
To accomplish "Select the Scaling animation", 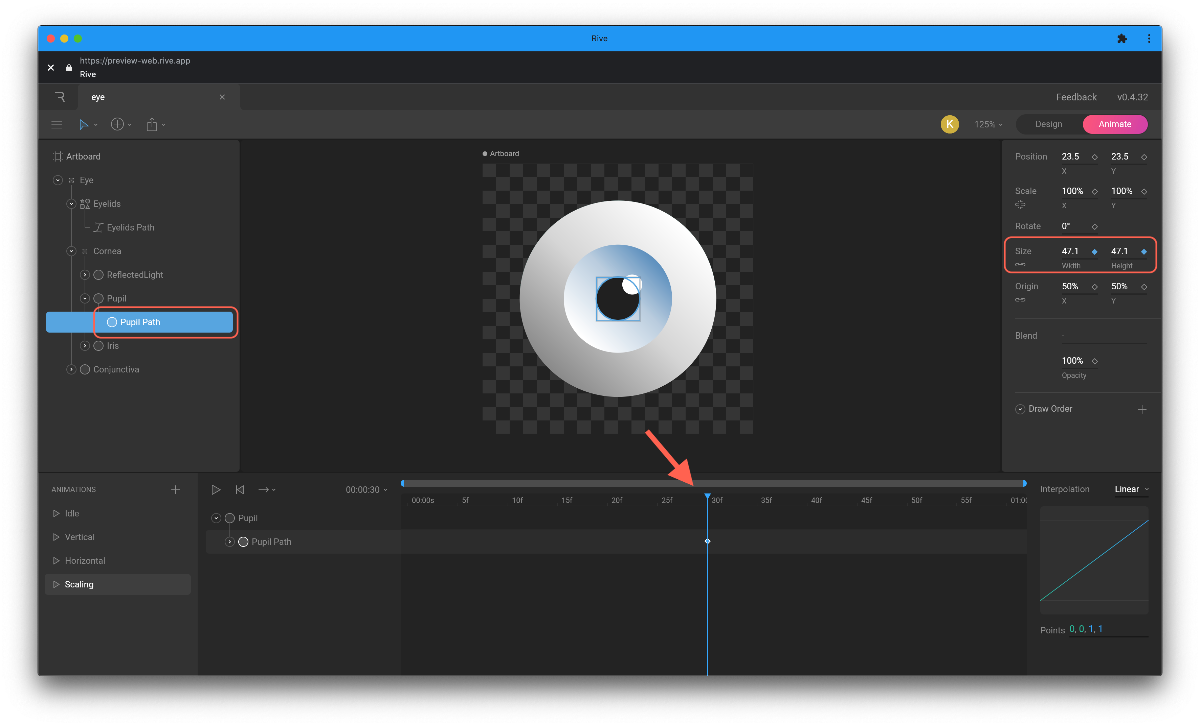I will 118,584.
